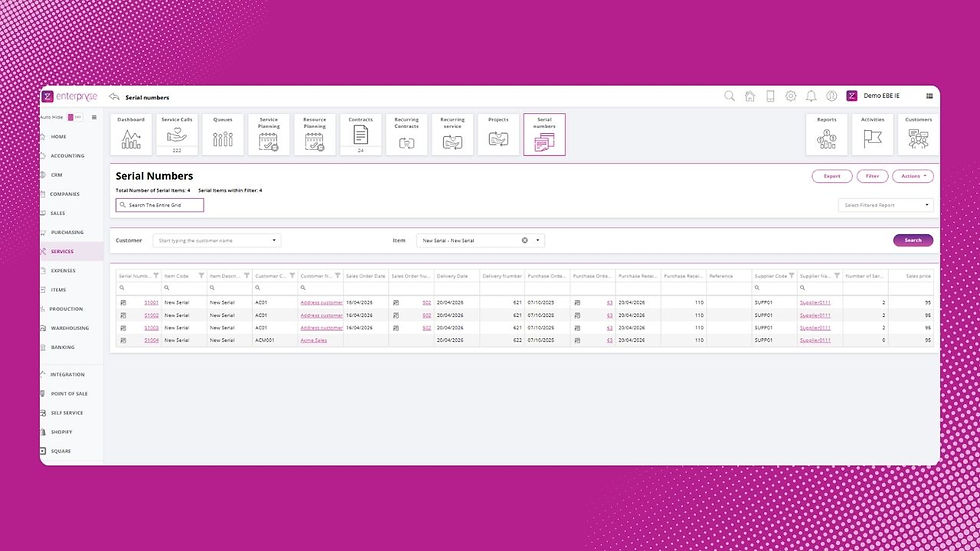Click the sidebar hamburger menu icon

(x=94, y=117)
